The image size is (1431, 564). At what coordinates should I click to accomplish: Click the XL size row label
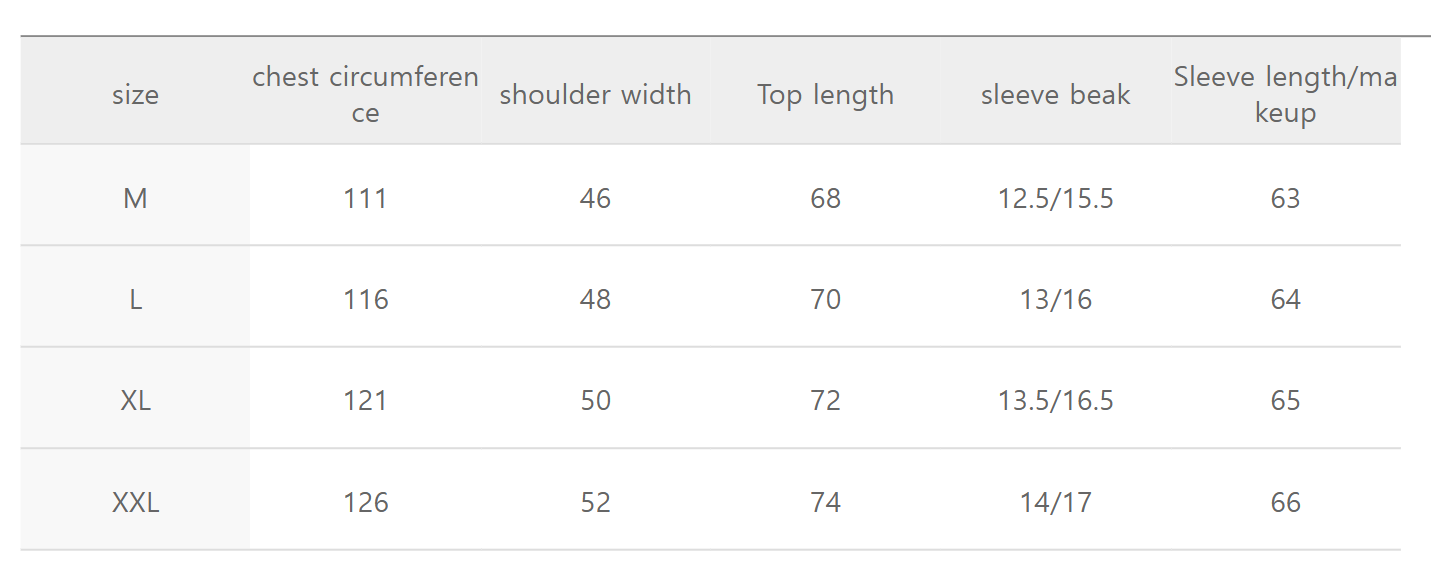pos(135,400)
